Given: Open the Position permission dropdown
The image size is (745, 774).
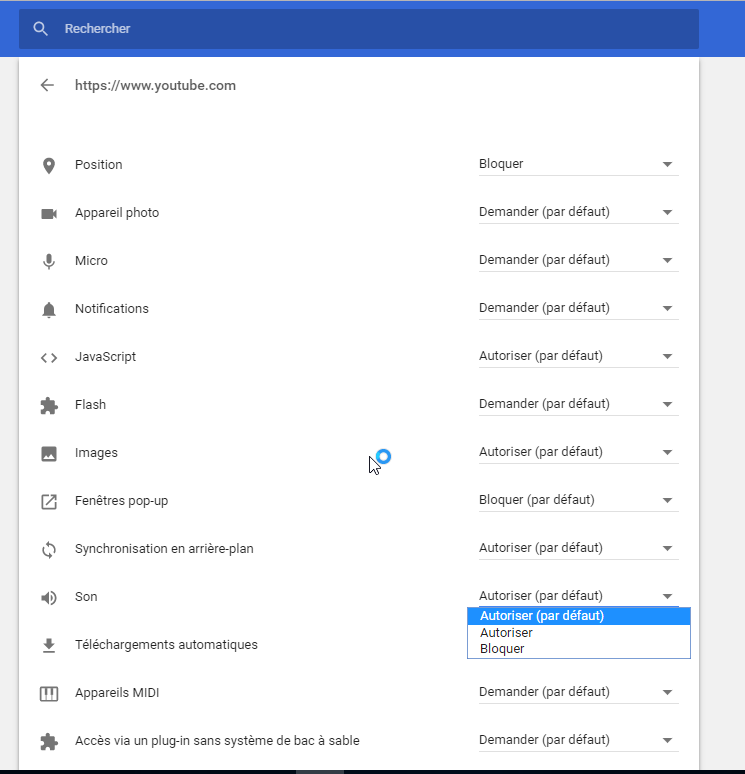Looking at the screenshot, I should click(578, 164).
